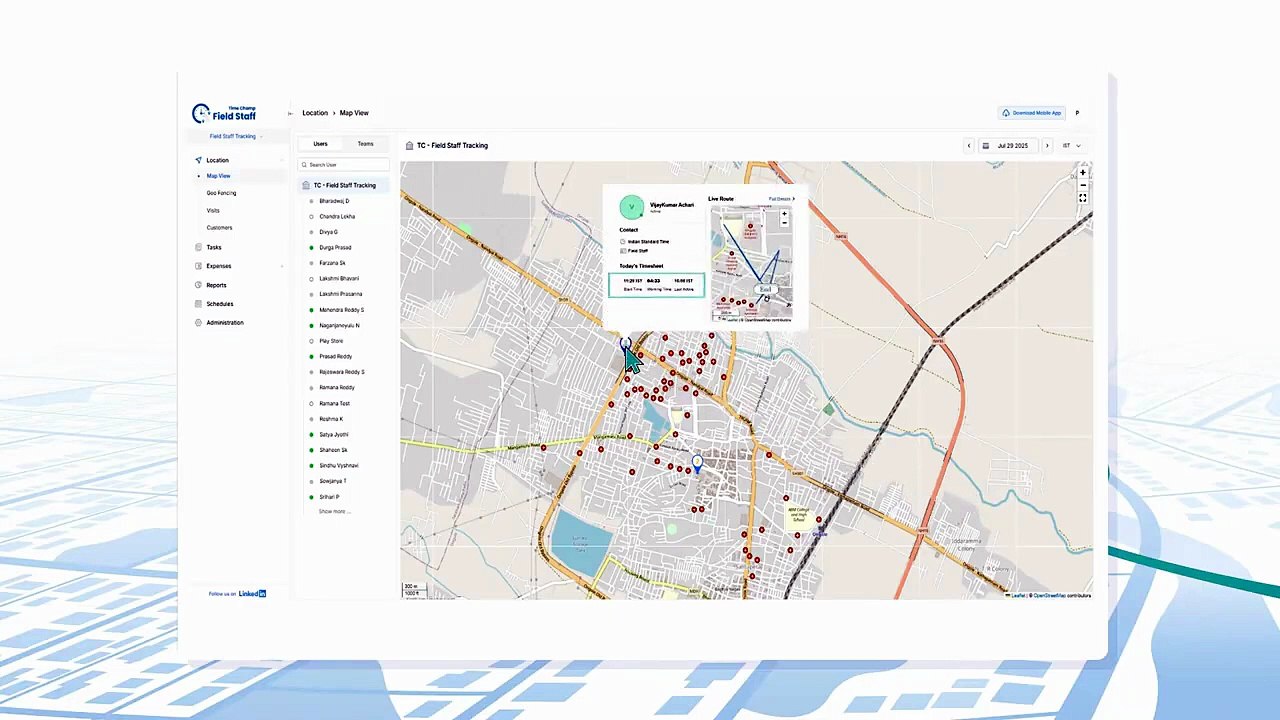Select Map View in sidebar
Viewport: 1280px width, 720px height.
click(218, 176)
